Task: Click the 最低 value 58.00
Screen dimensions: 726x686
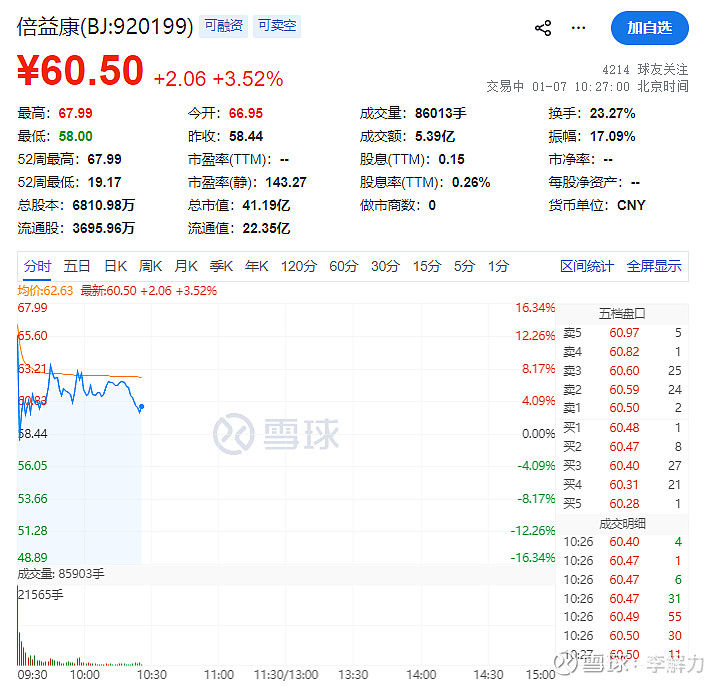Action: click(75, 137)
